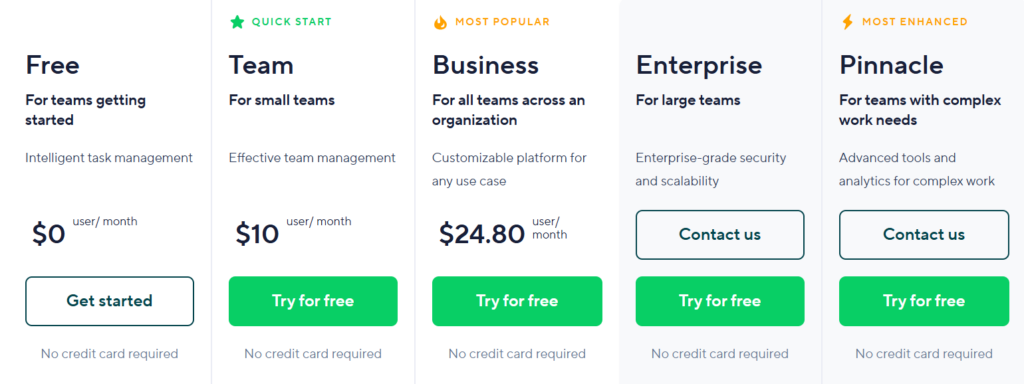Screen dimensions: 1024x384
Task: Click the MOST ENHANCED label text
Action: [x=915, y=22]
